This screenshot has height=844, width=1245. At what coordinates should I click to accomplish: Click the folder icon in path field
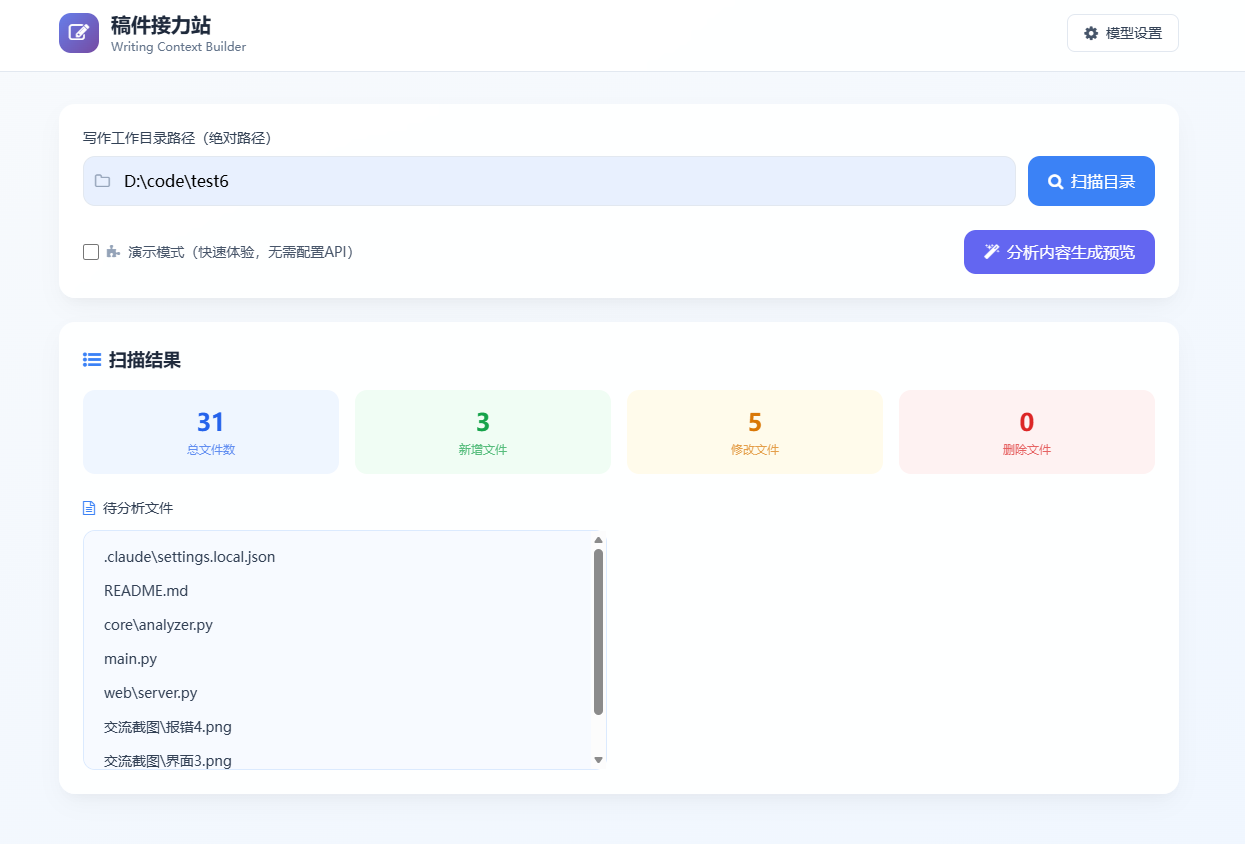[x=102, y=181]
